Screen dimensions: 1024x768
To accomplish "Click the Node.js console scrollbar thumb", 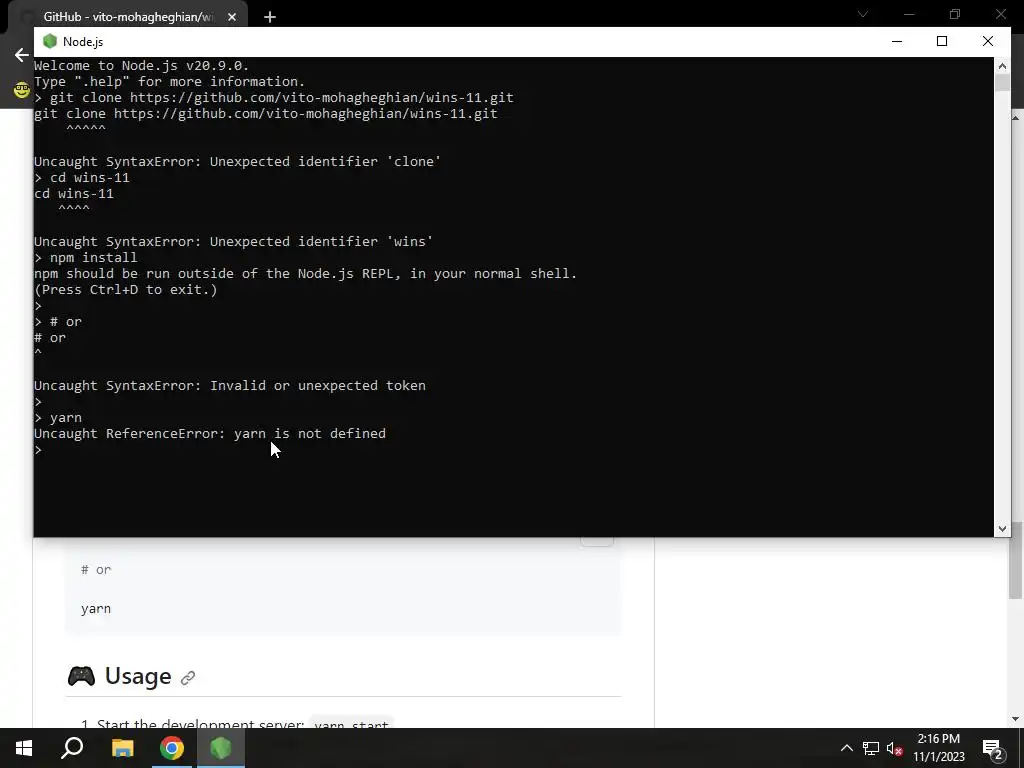I will [1002, 82].
